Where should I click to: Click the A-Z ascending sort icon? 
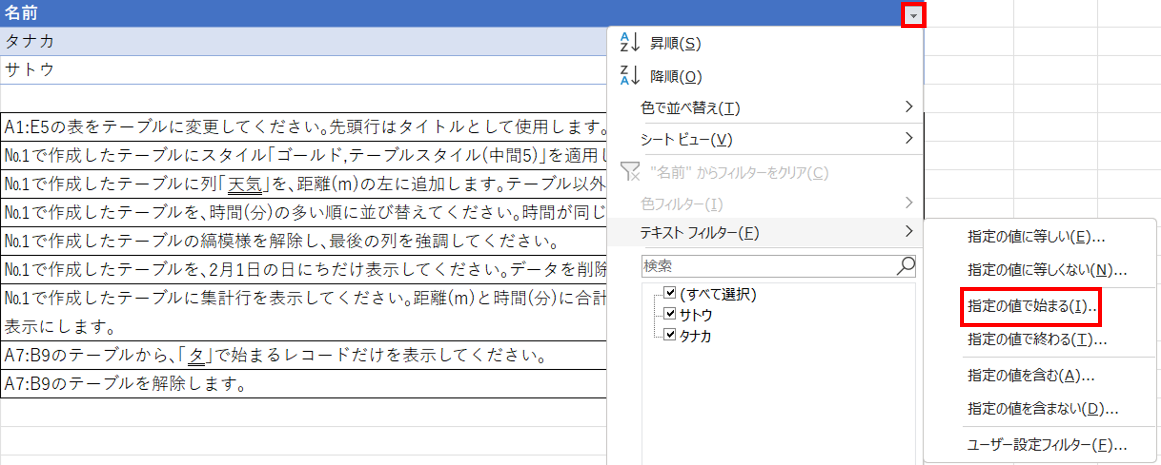point(628,43)
